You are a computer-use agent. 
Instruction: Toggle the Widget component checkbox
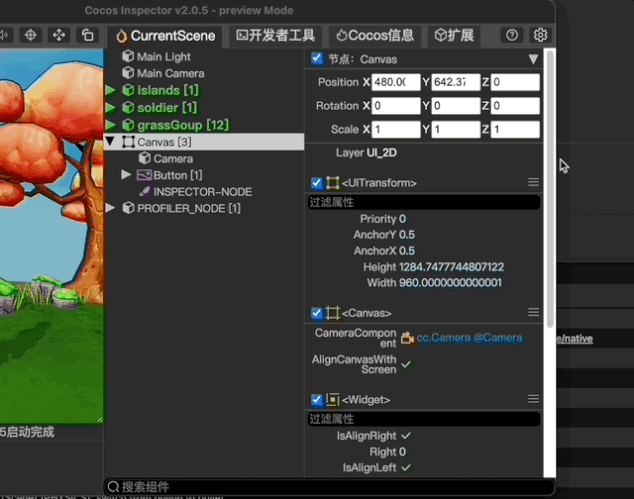[x=317, y=400]
